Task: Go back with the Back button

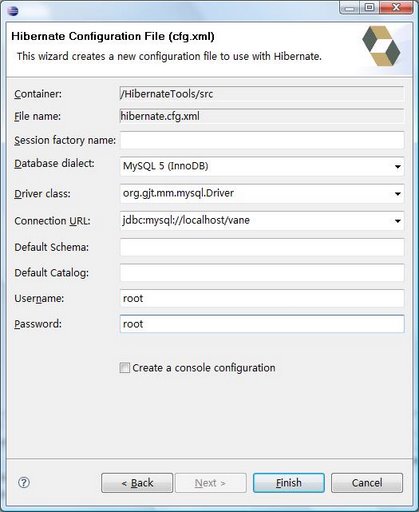Action: pos(137,483)
